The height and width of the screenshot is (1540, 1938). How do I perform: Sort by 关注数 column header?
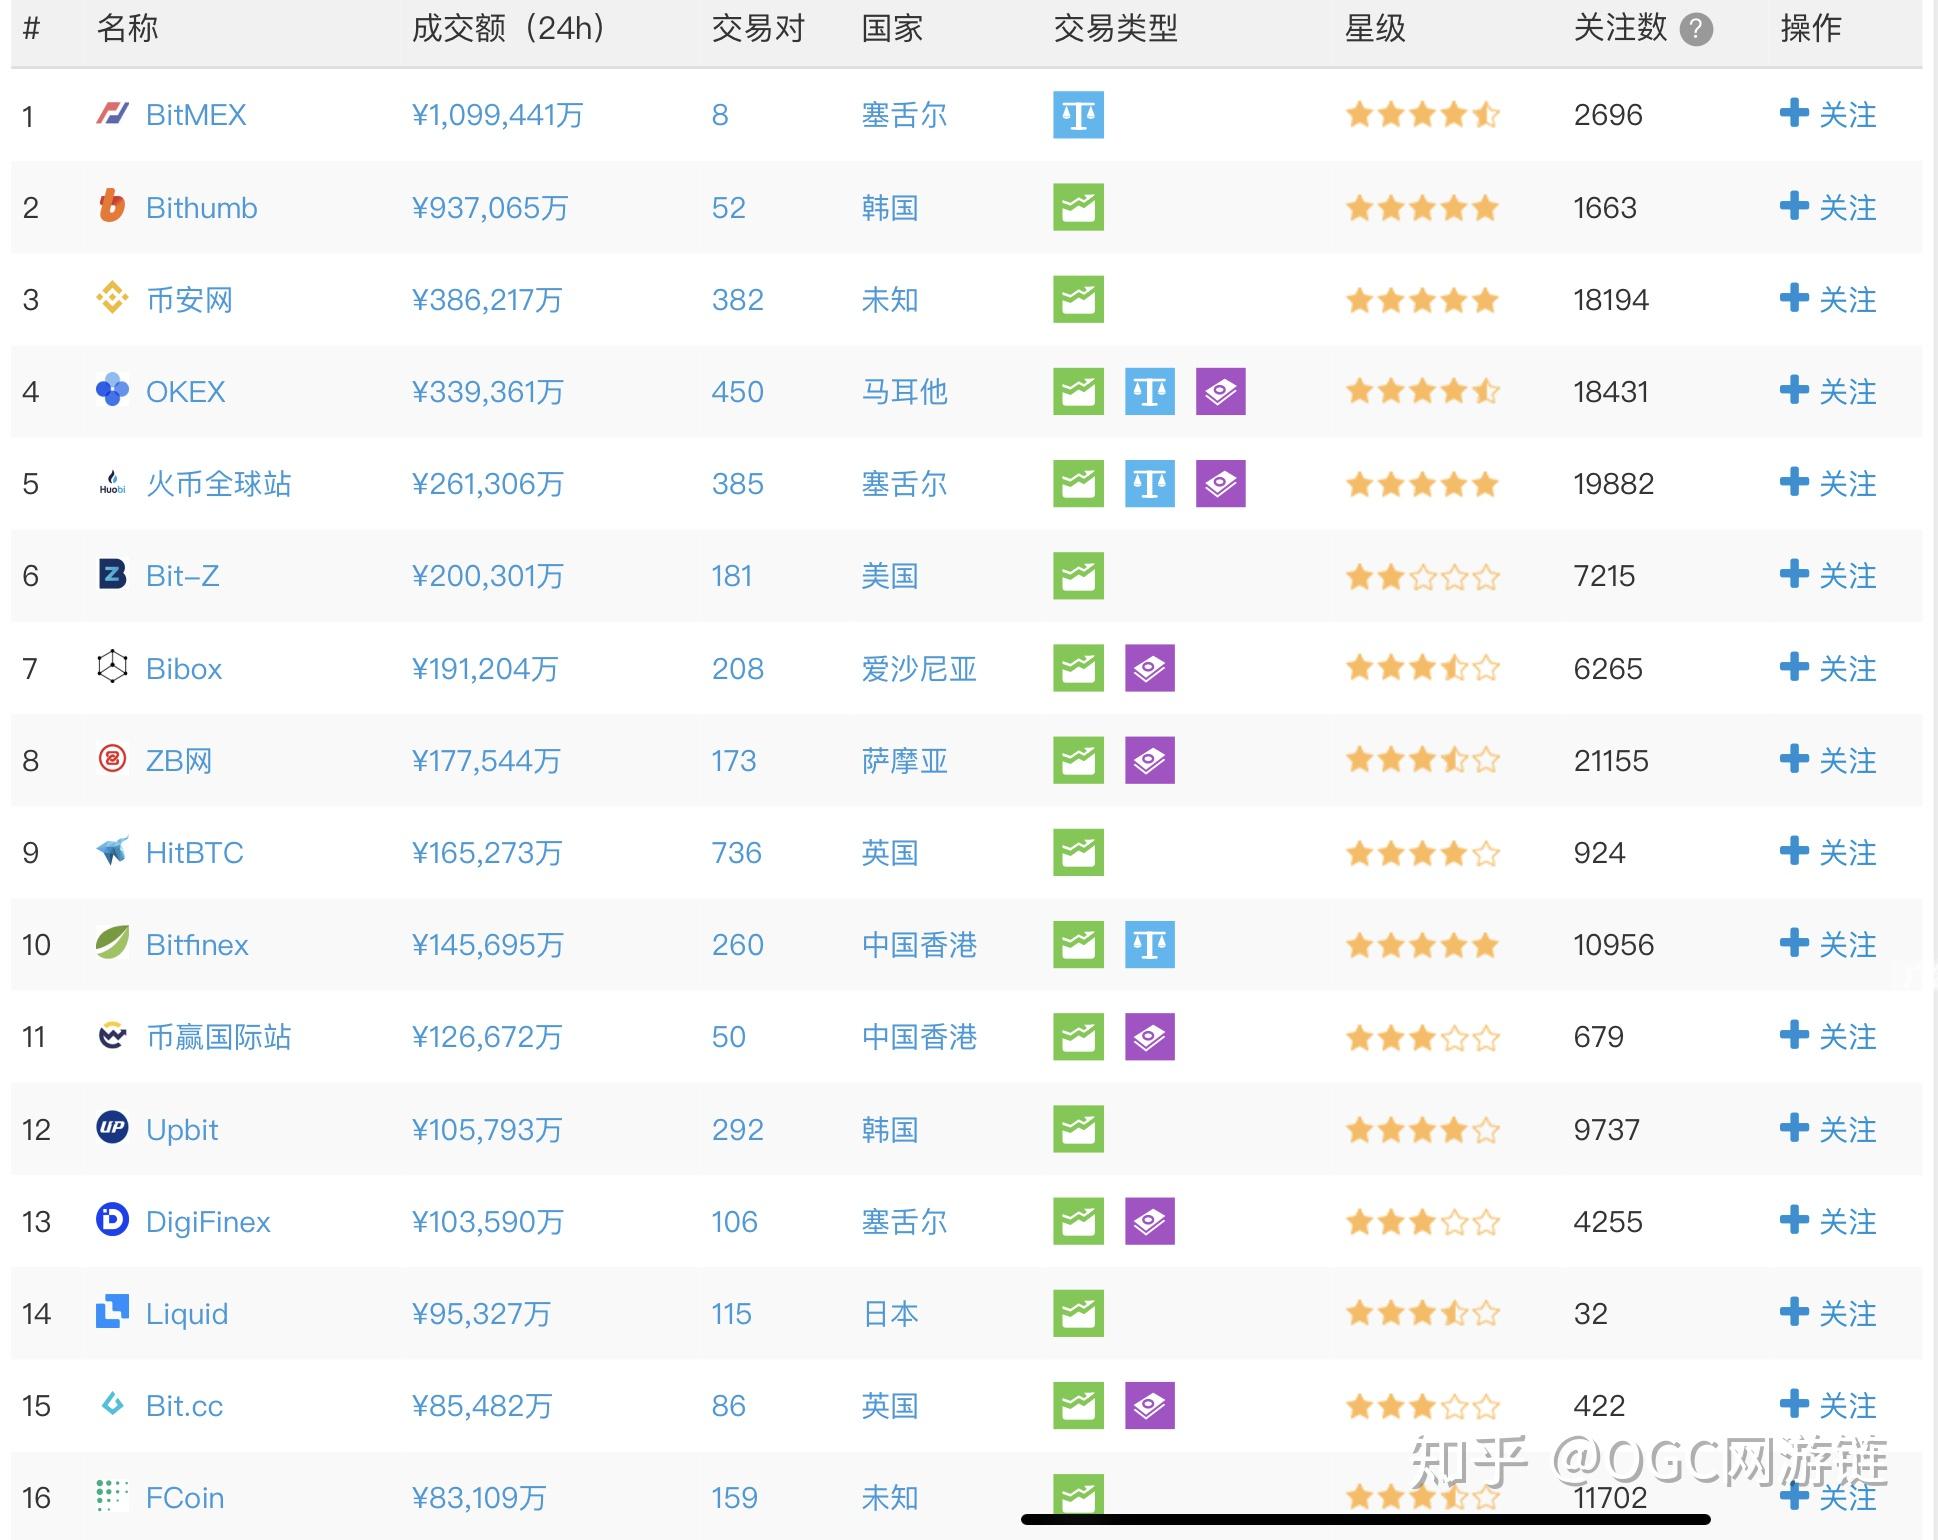1620,28
